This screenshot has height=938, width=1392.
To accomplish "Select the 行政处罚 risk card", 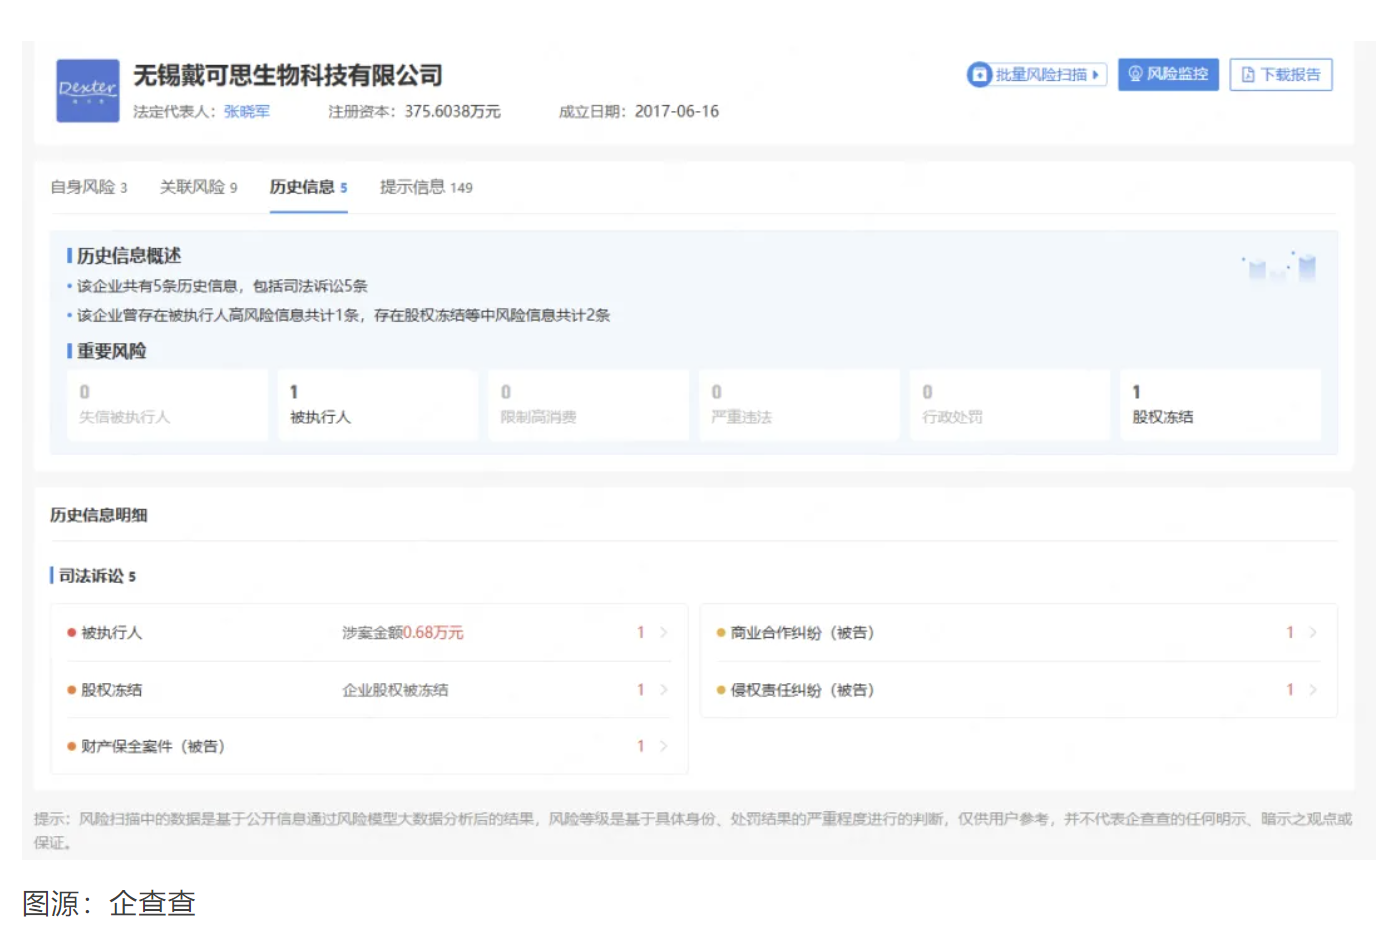I will (1010, 405).
